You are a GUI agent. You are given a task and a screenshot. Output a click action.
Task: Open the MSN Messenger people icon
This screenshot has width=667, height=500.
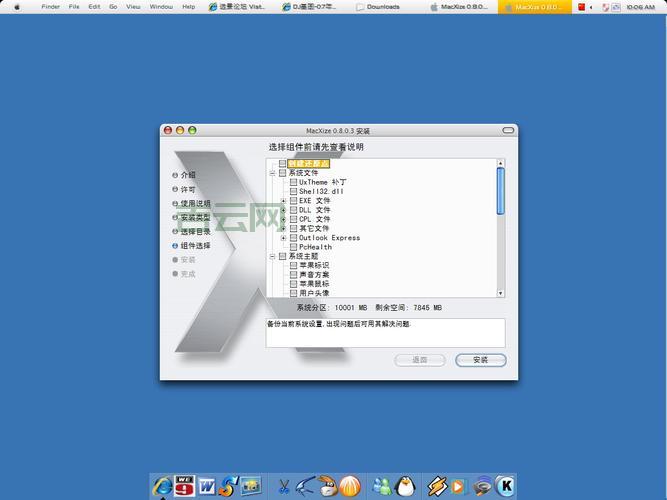381,487
